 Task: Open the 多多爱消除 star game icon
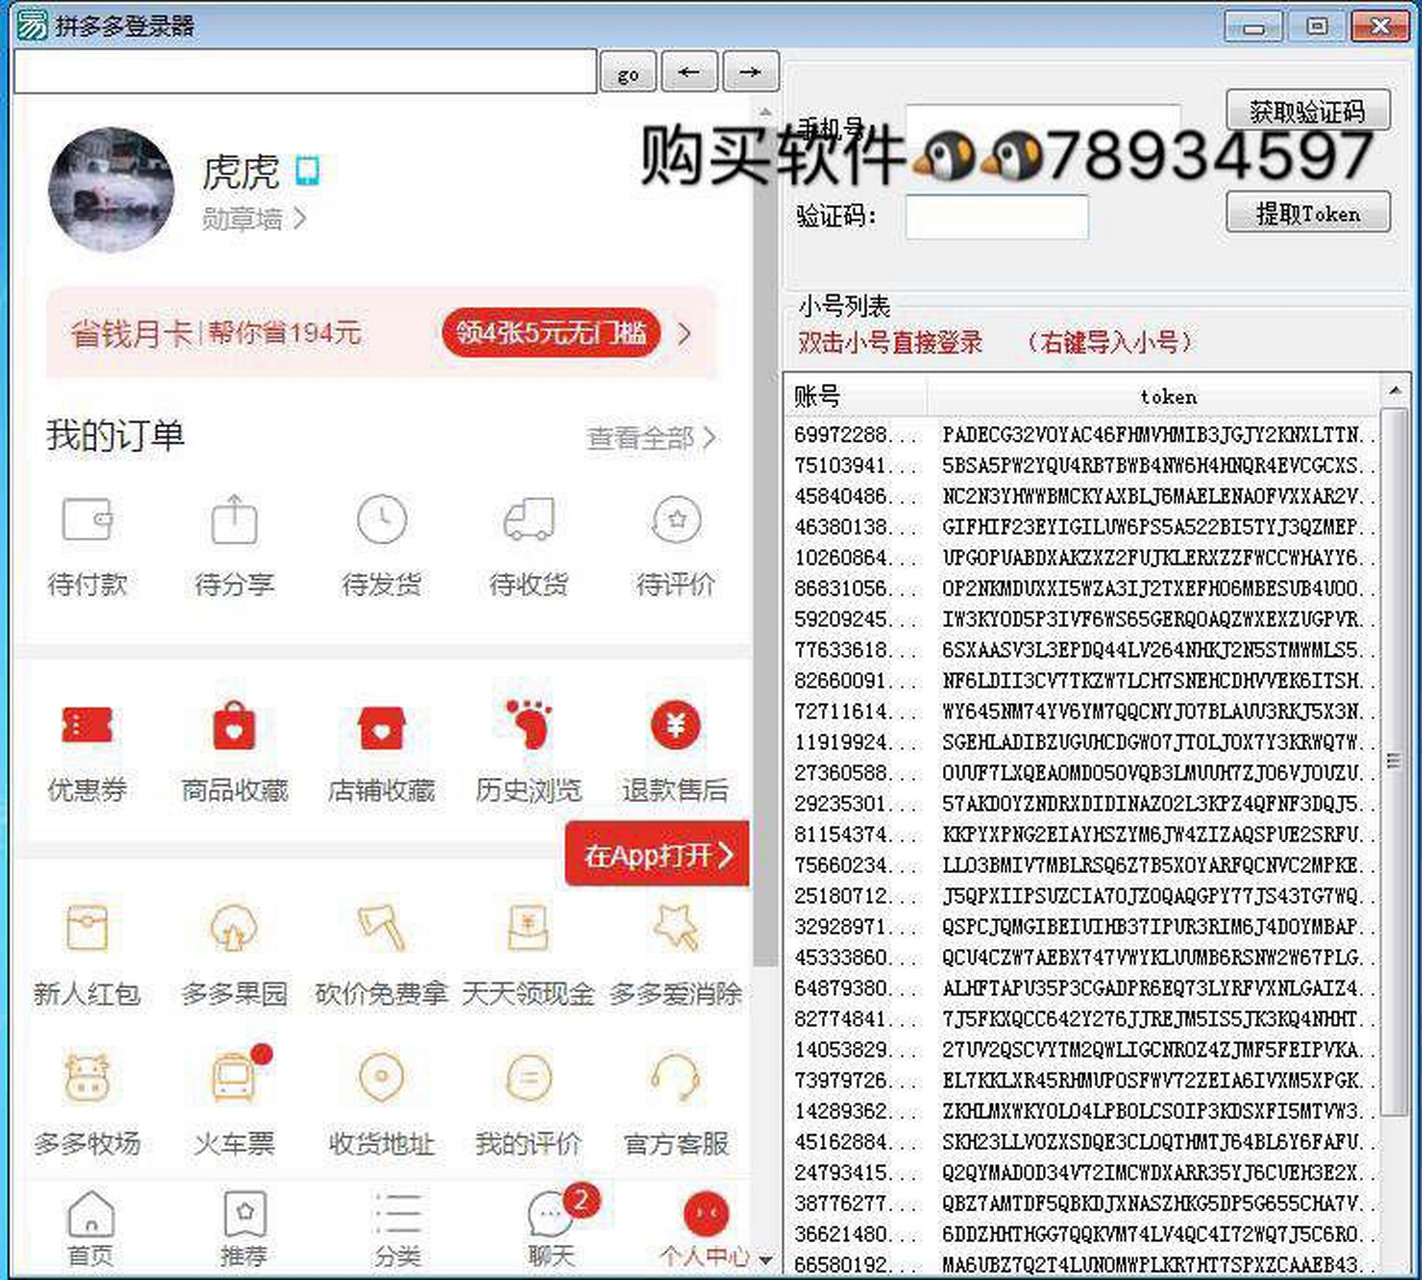[x=677, y=929]
